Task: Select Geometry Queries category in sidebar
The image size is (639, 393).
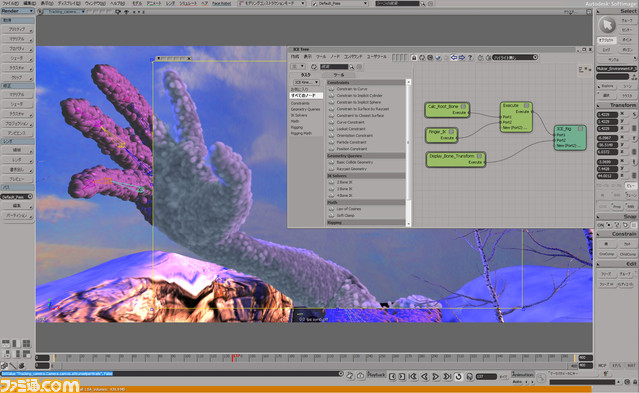Action: [x=305, y=109]
